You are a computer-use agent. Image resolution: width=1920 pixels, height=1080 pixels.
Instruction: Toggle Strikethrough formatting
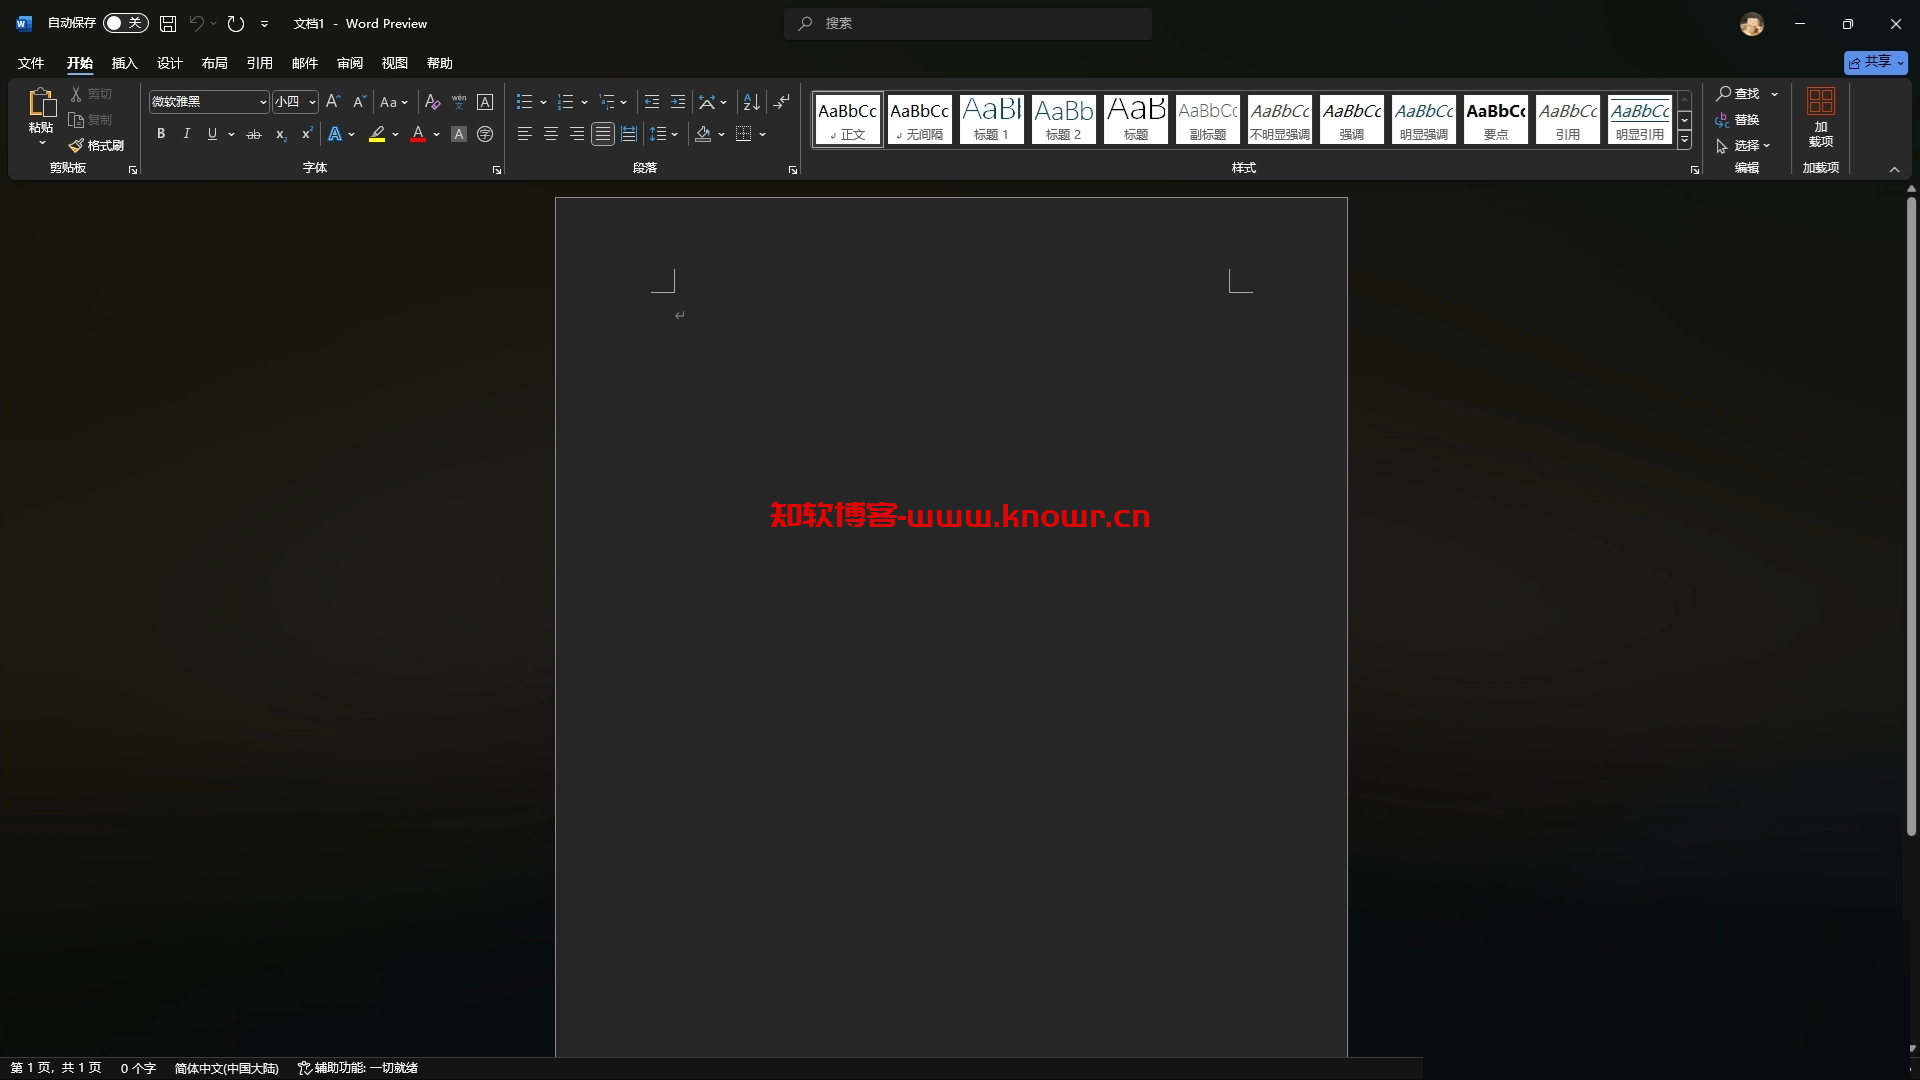pyautogui.click(x=254, y=134)
